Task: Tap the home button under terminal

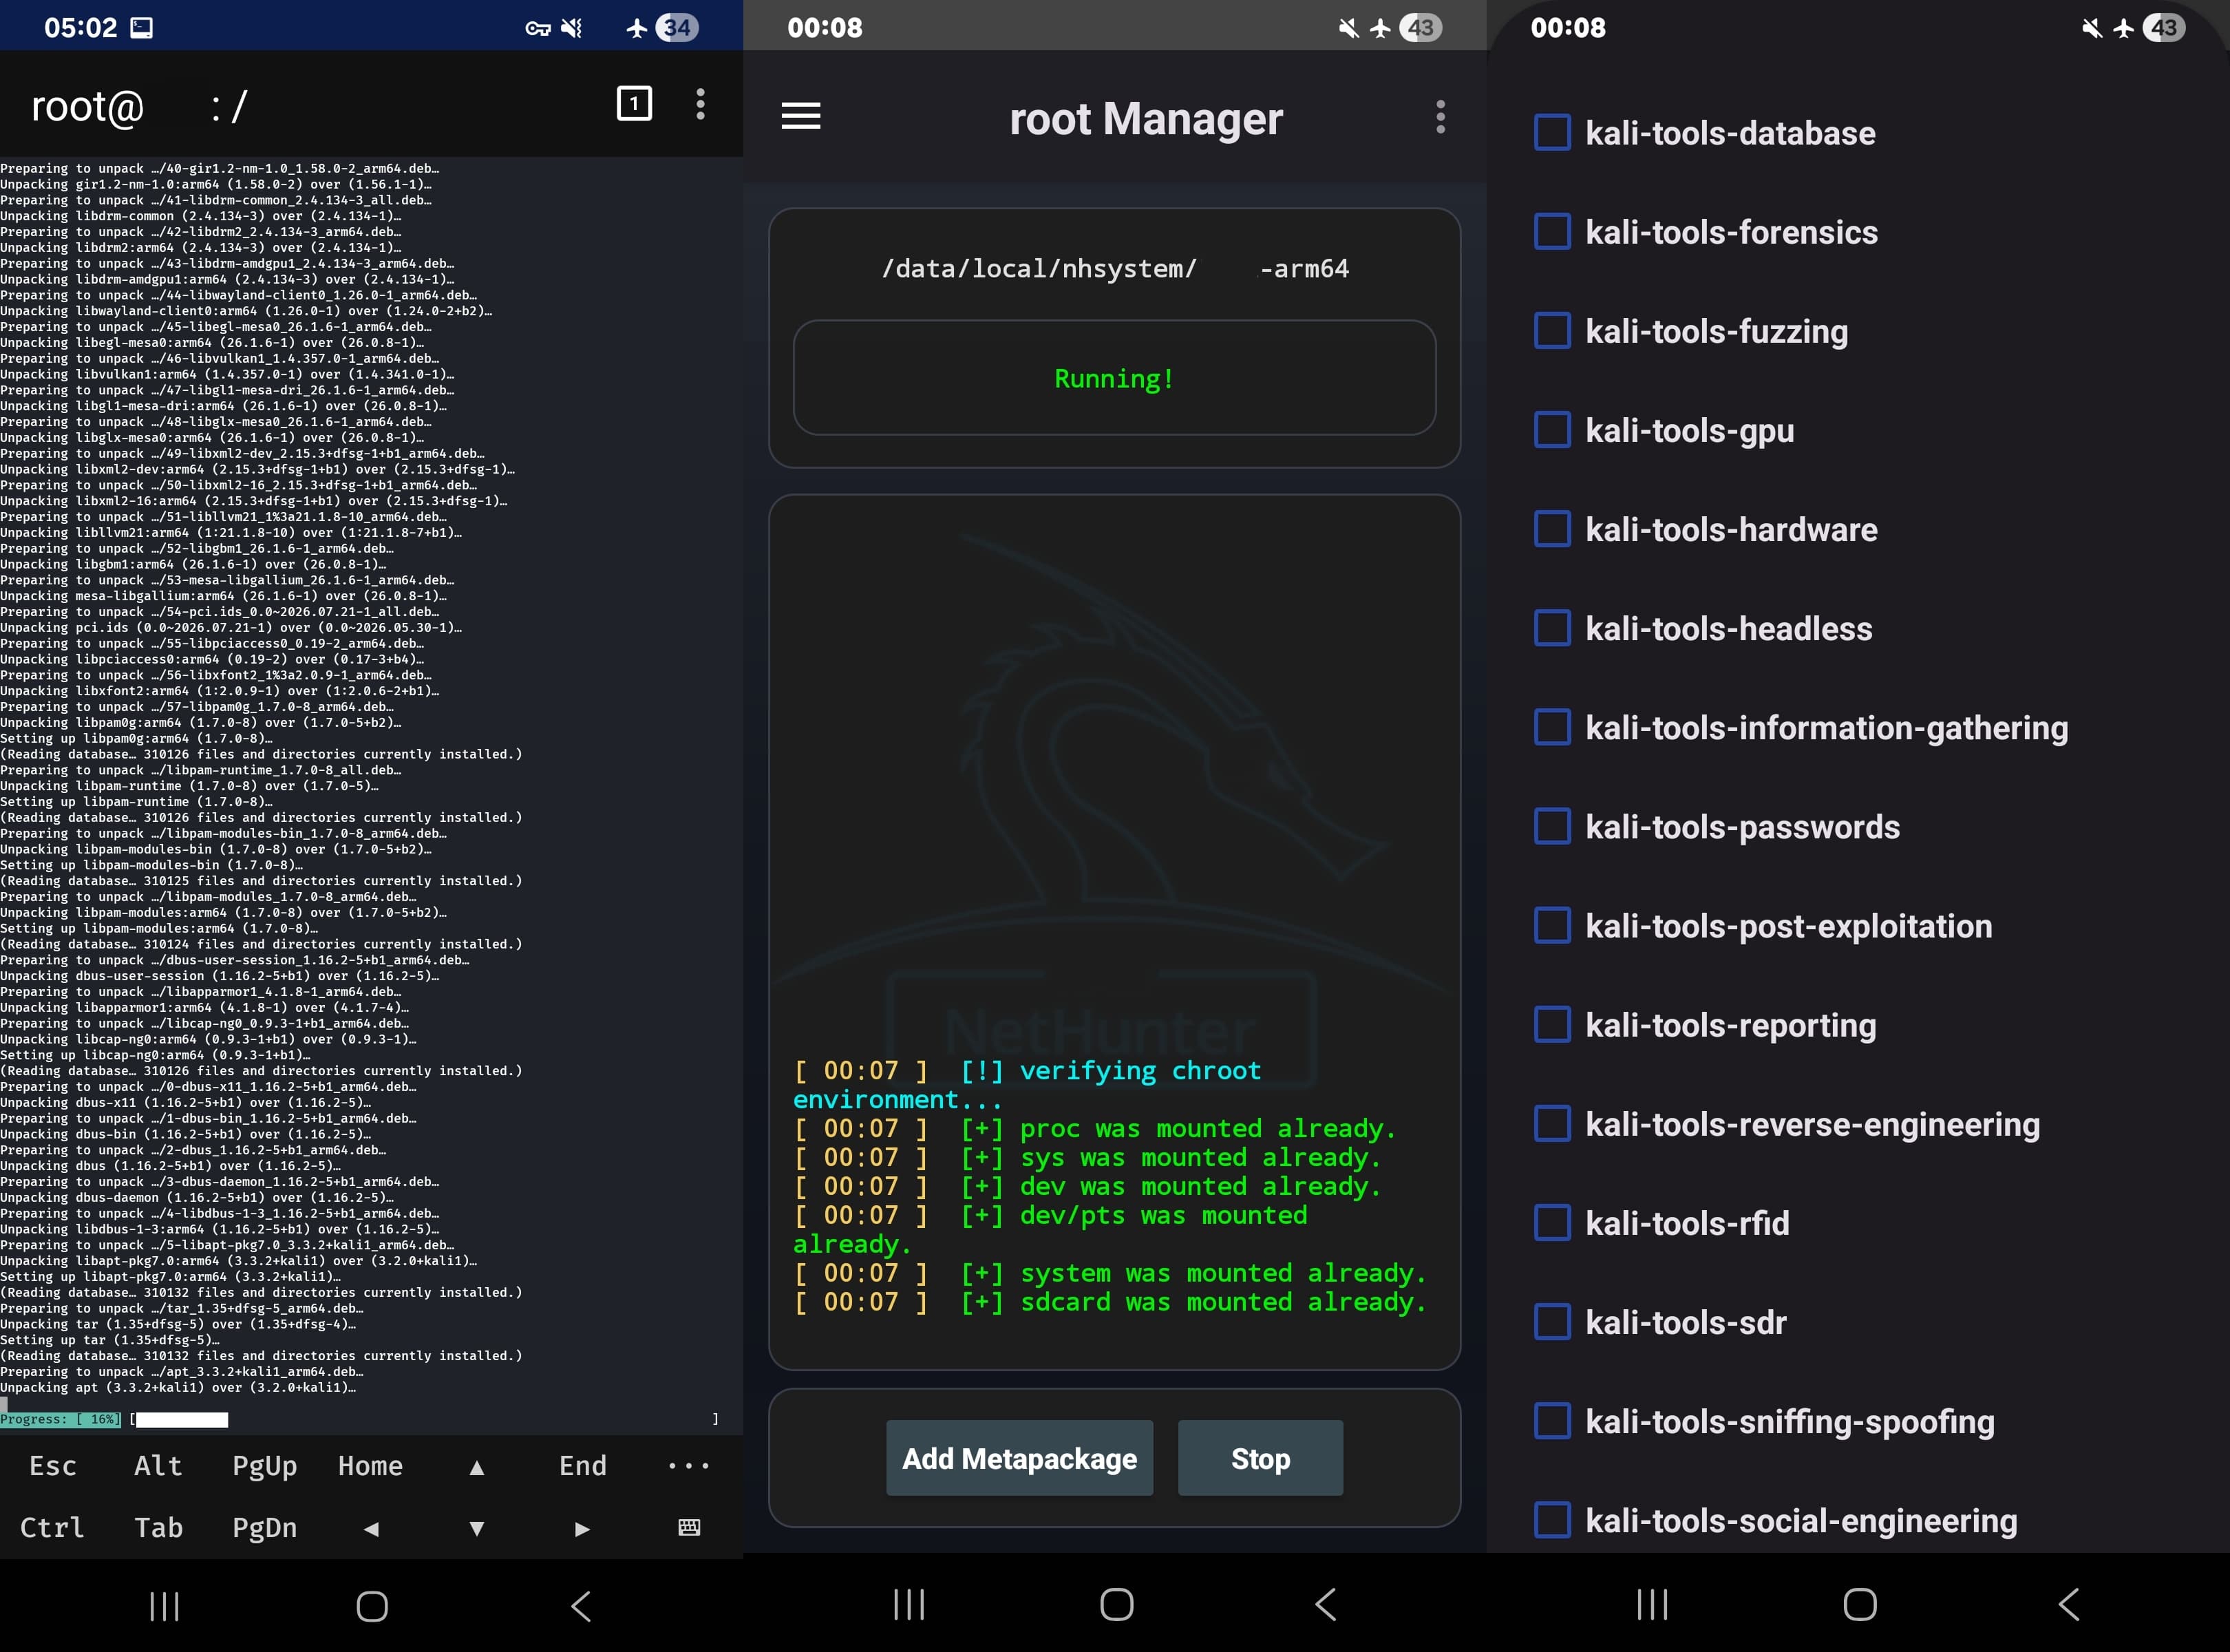Action: 372,1606
